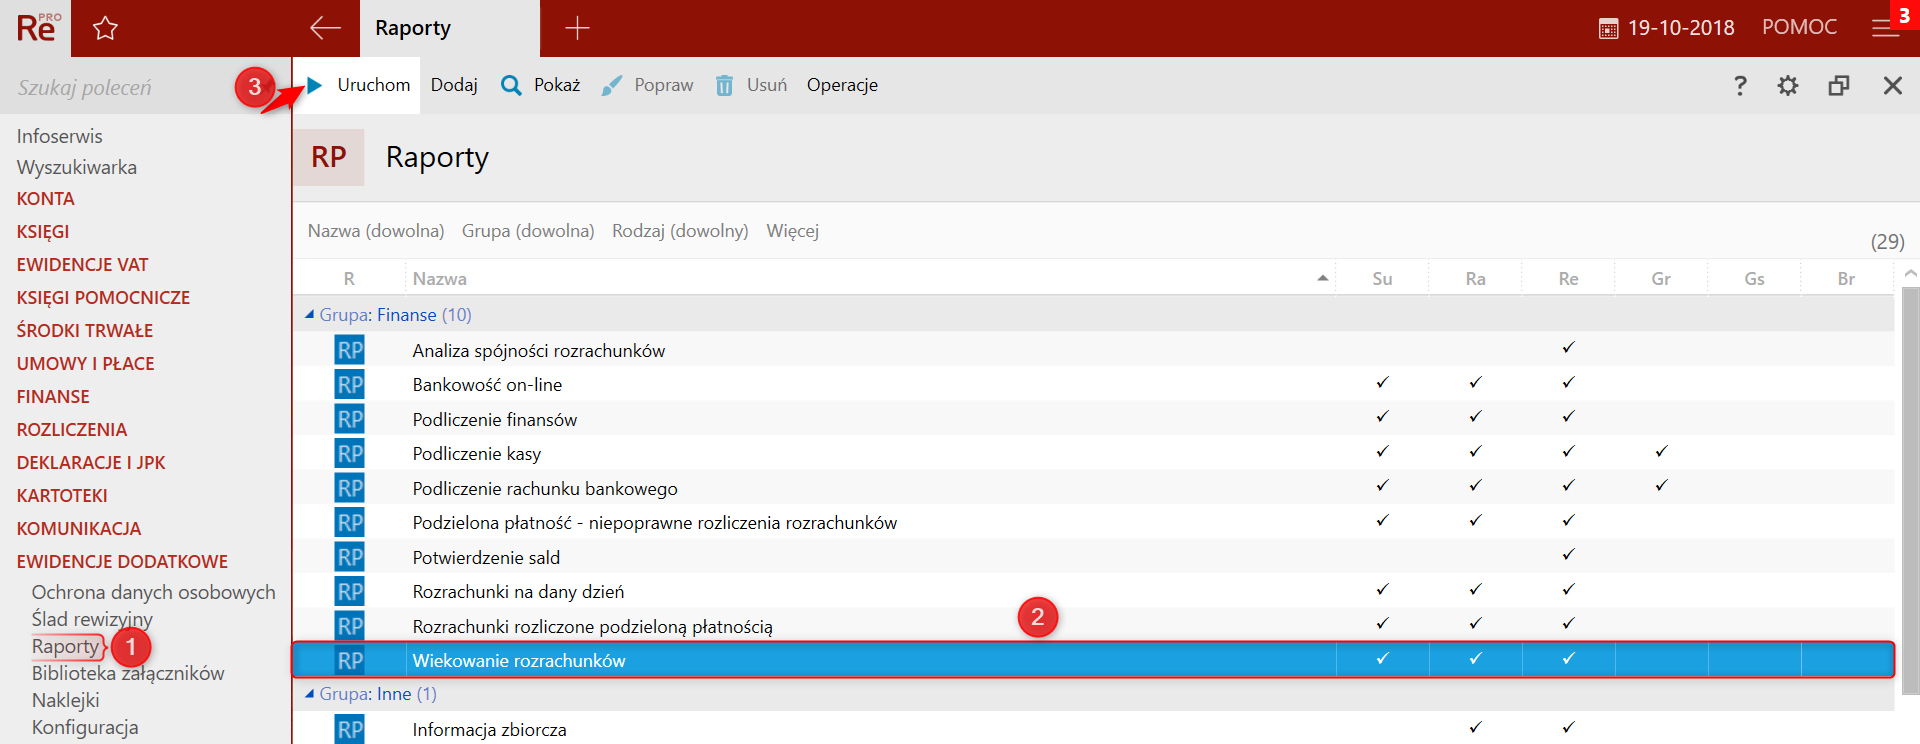Click the Usuń trash bin icon
Image resolution: width=1920 pixels, height=744 pixels.
click(724, 85)
